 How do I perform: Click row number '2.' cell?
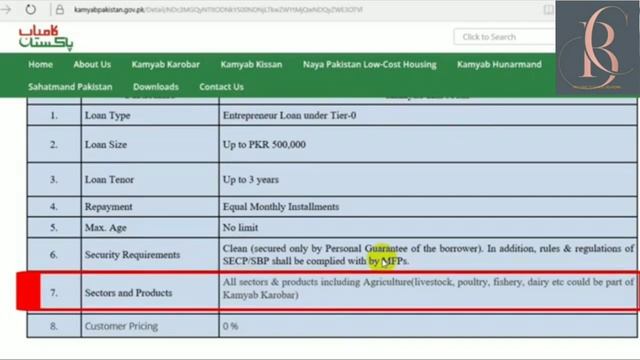(x=54, y=144)
